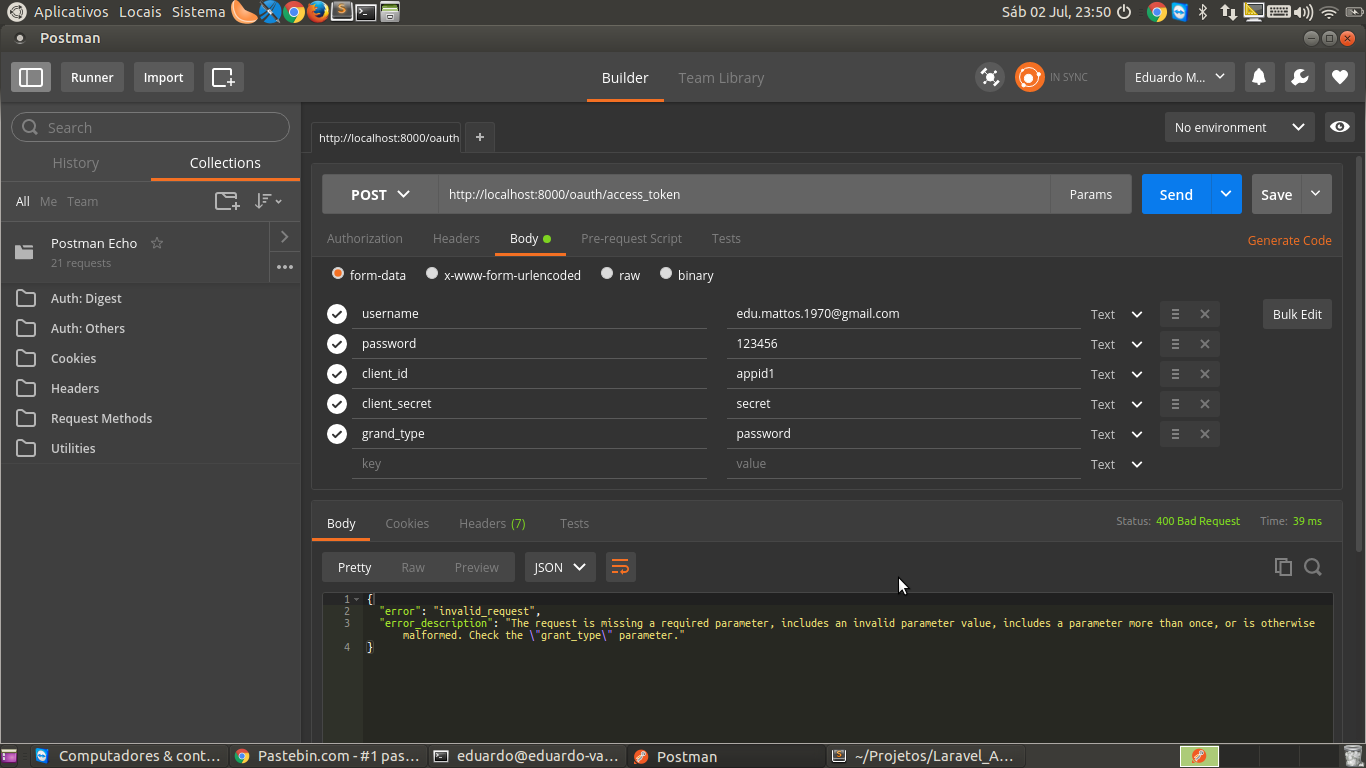Uncheck the grand_type parameter
The image size is (1366, 768).
coord(337,434)
